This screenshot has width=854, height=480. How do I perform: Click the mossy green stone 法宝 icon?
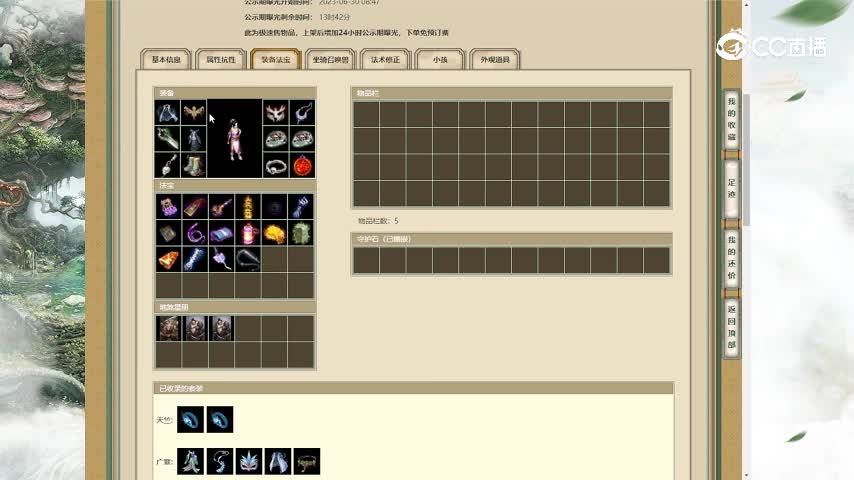301,233
